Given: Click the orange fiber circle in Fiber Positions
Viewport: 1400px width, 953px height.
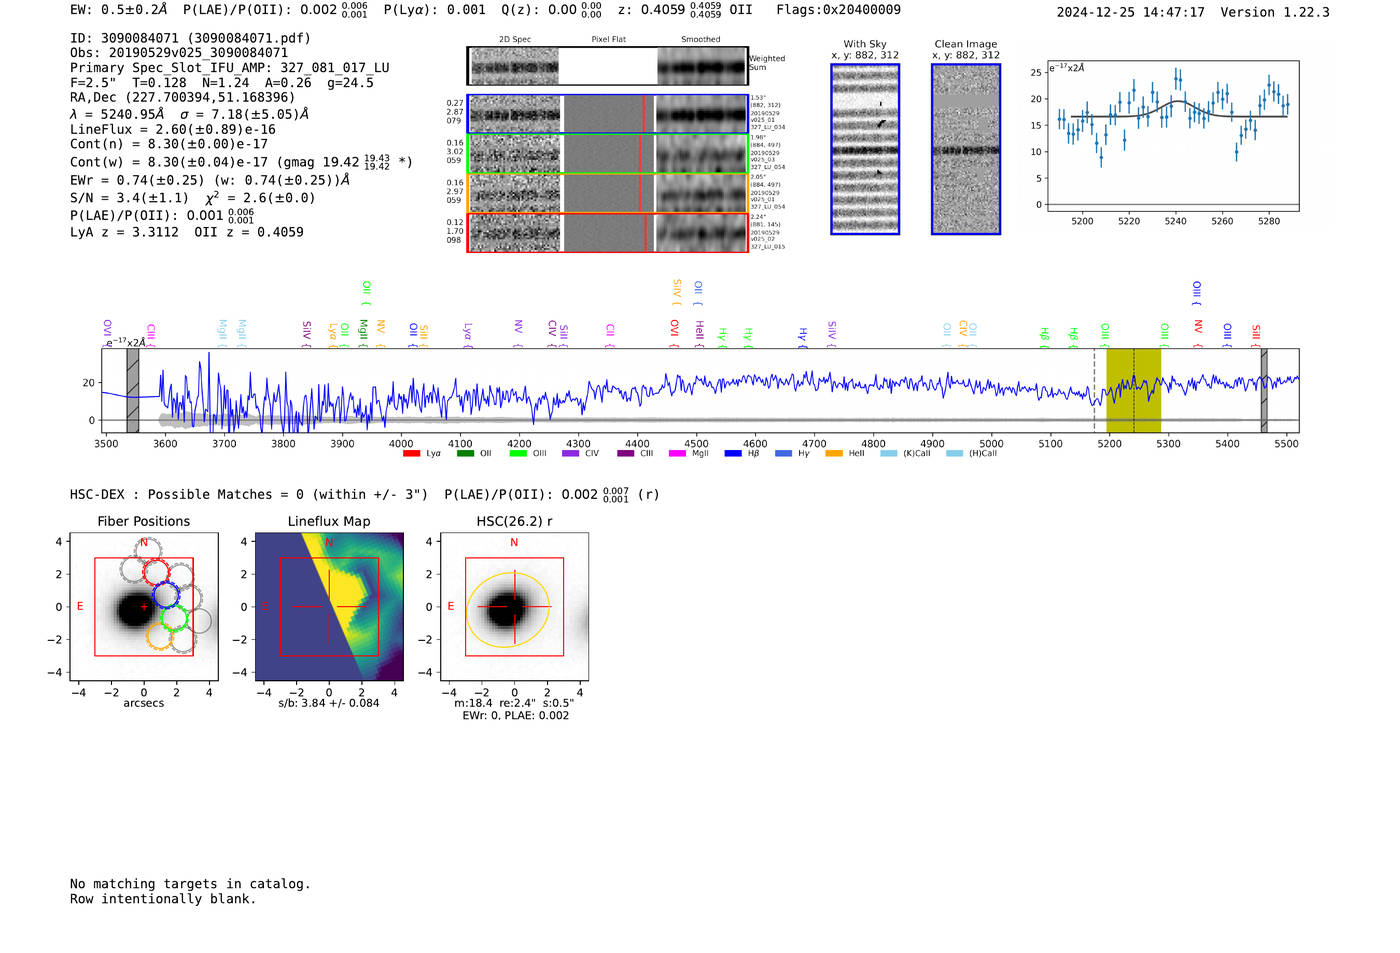Looking at the screenshot, I should pos(160,637).
